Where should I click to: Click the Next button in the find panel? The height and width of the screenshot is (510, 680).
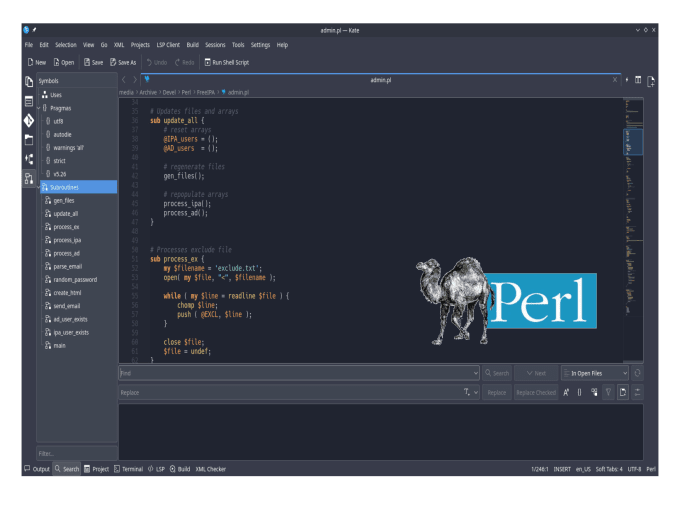[536, 373]
